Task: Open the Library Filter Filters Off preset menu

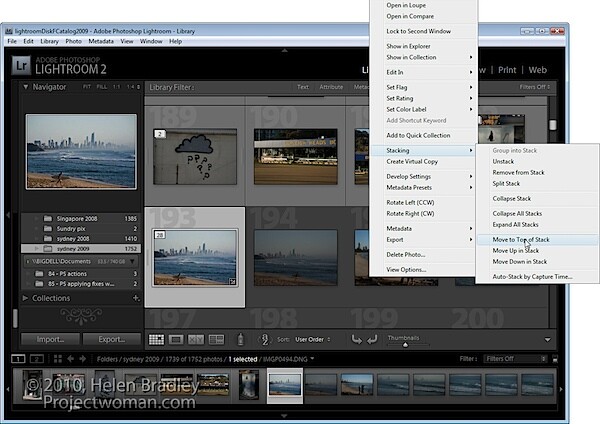Action: (535, 87)
